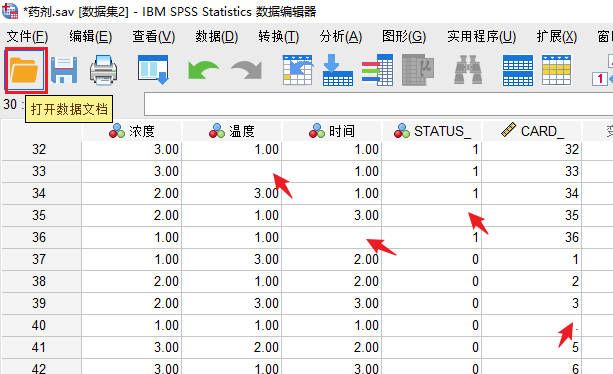Open the recall recent dialogs icon
613x374 pixels.
(x=153, y=70)
